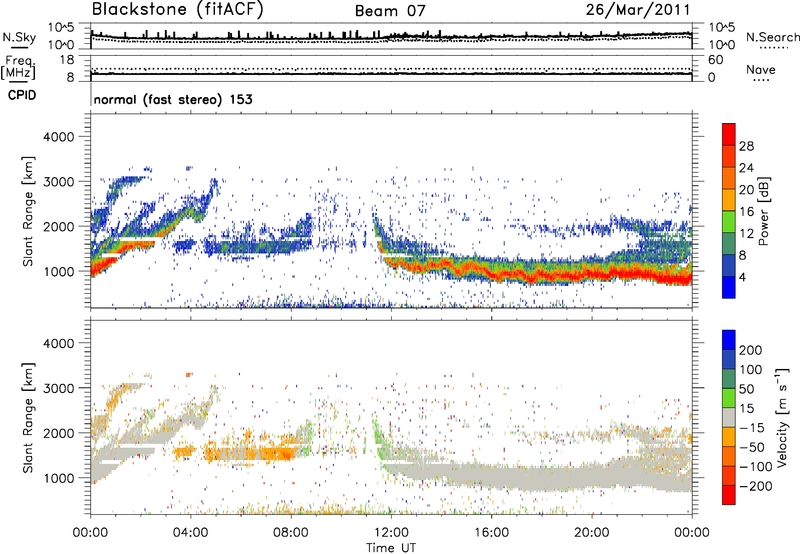Click the -15 tick on velocity scale
Viewport: 800px width, 554px height.
coord(751,427)
